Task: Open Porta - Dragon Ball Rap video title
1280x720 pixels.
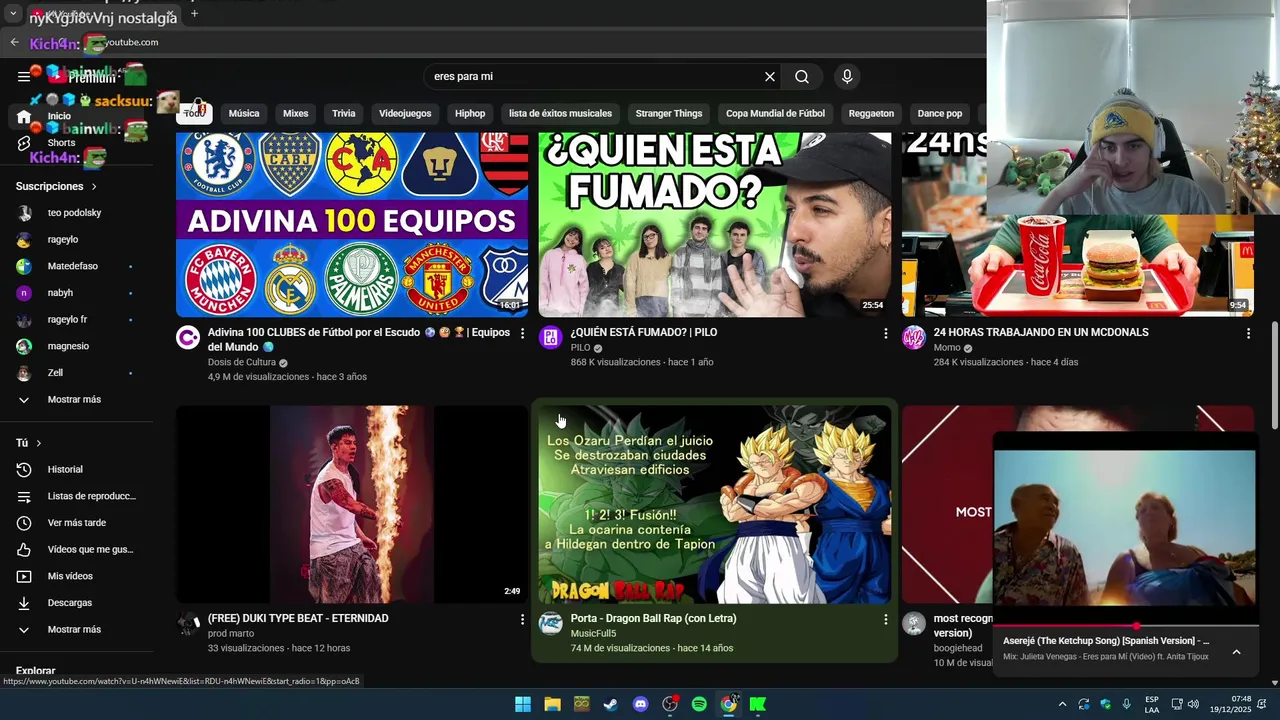Action: tap(653, 619)
